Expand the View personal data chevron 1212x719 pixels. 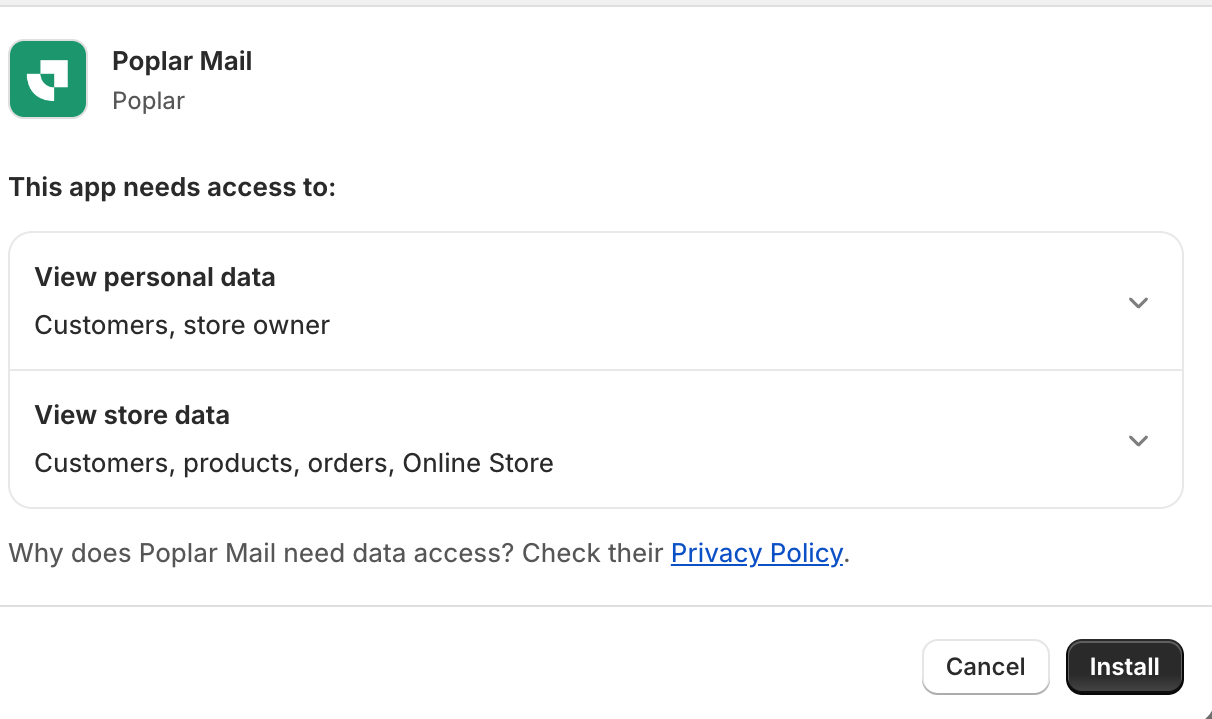point(1138,302)
